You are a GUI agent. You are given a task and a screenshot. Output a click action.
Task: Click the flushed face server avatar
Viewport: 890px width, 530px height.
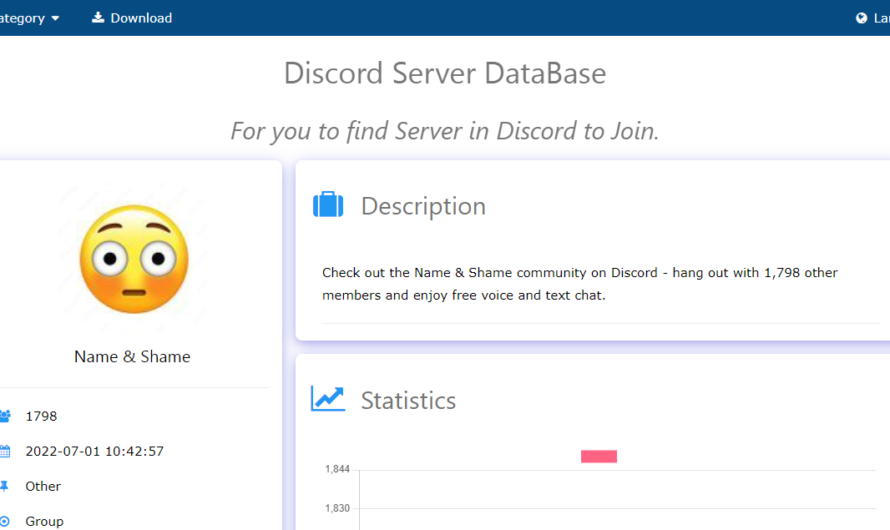tap(133, 258)
